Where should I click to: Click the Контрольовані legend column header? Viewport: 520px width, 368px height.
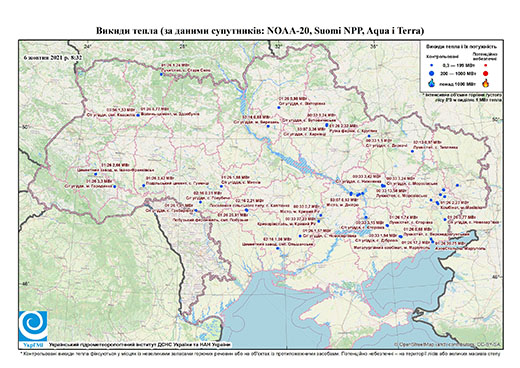[x=442, y=57]
